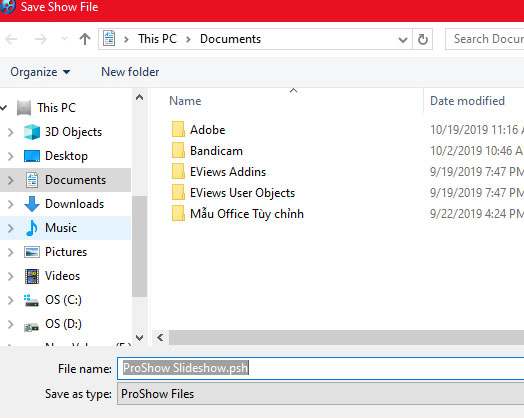Select OS (C:) drive in tree

pyautogui.click(x=63, y=300)
